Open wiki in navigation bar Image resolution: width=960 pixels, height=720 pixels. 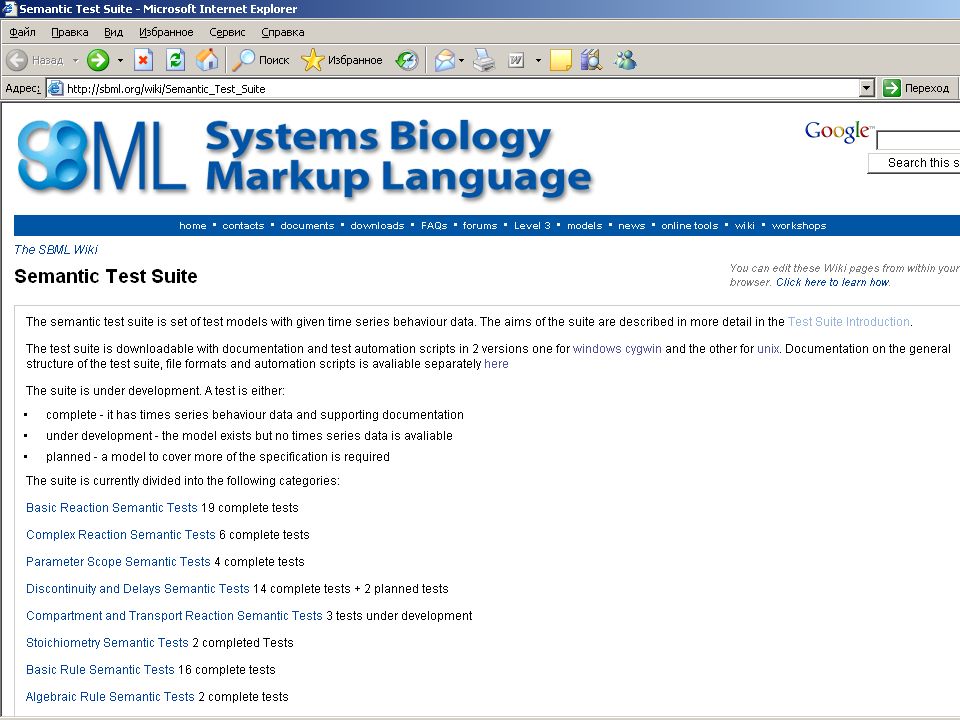744,226
